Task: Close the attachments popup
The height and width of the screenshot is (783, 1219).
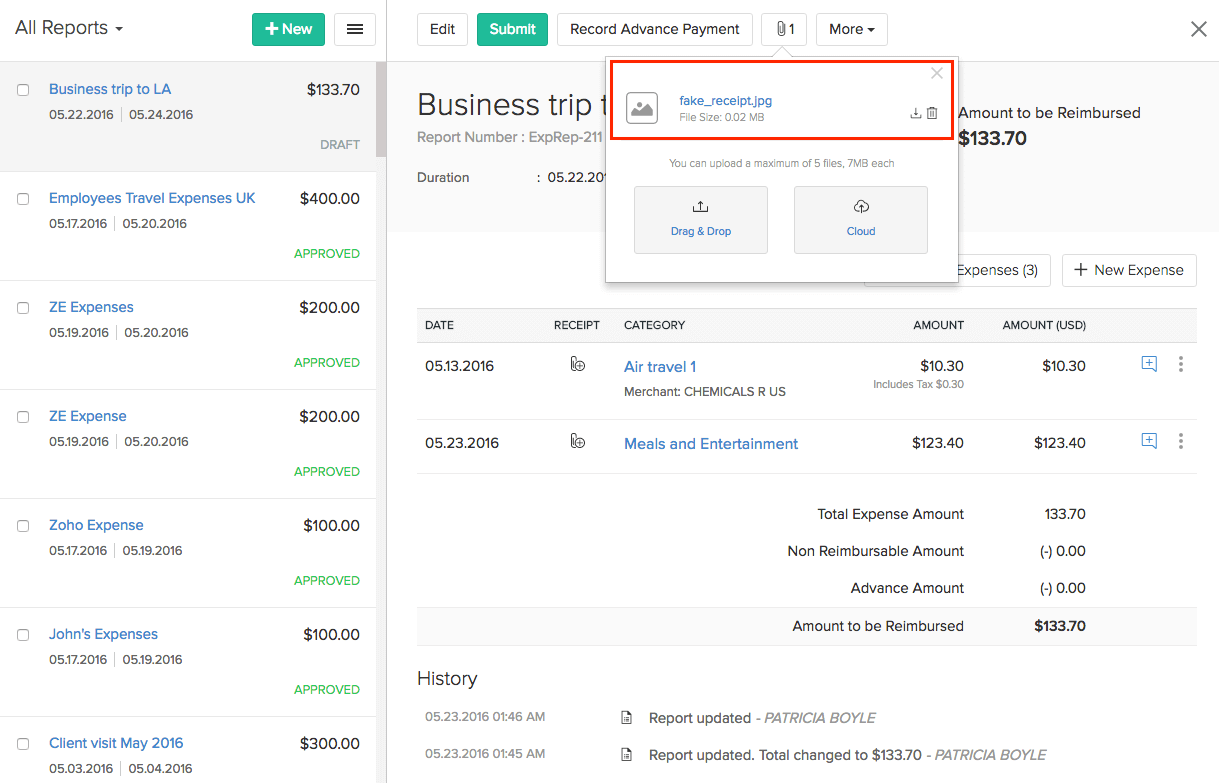Action: 936,73
